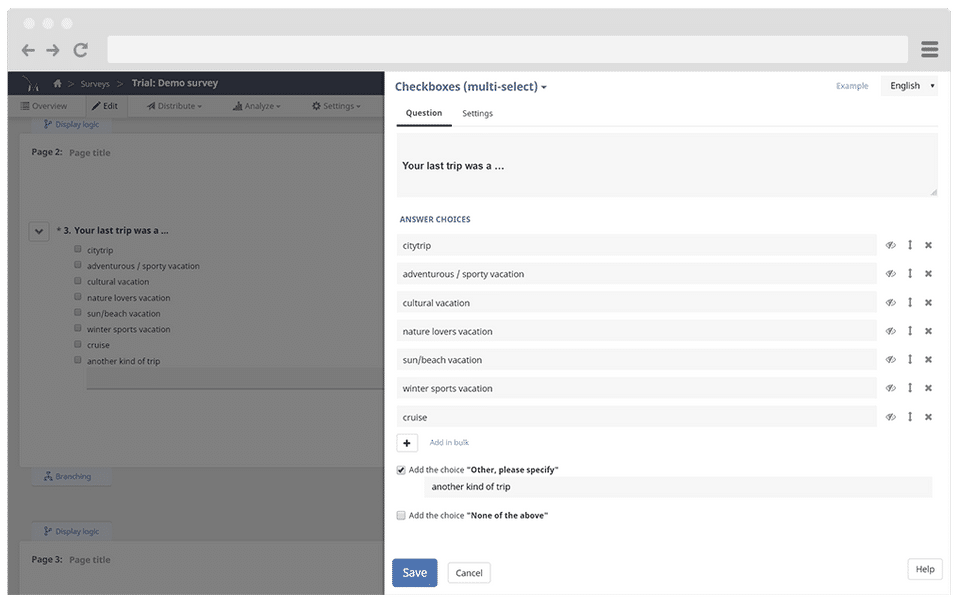Edit the "another kind of trip" other-choice field

click(678, 487)
